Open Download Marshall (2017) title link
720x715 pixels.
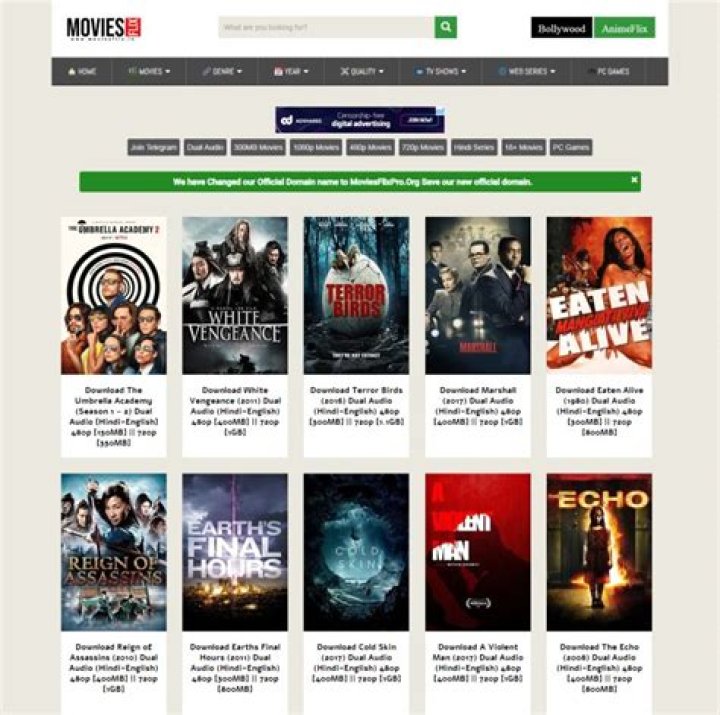tap(478, 406)
